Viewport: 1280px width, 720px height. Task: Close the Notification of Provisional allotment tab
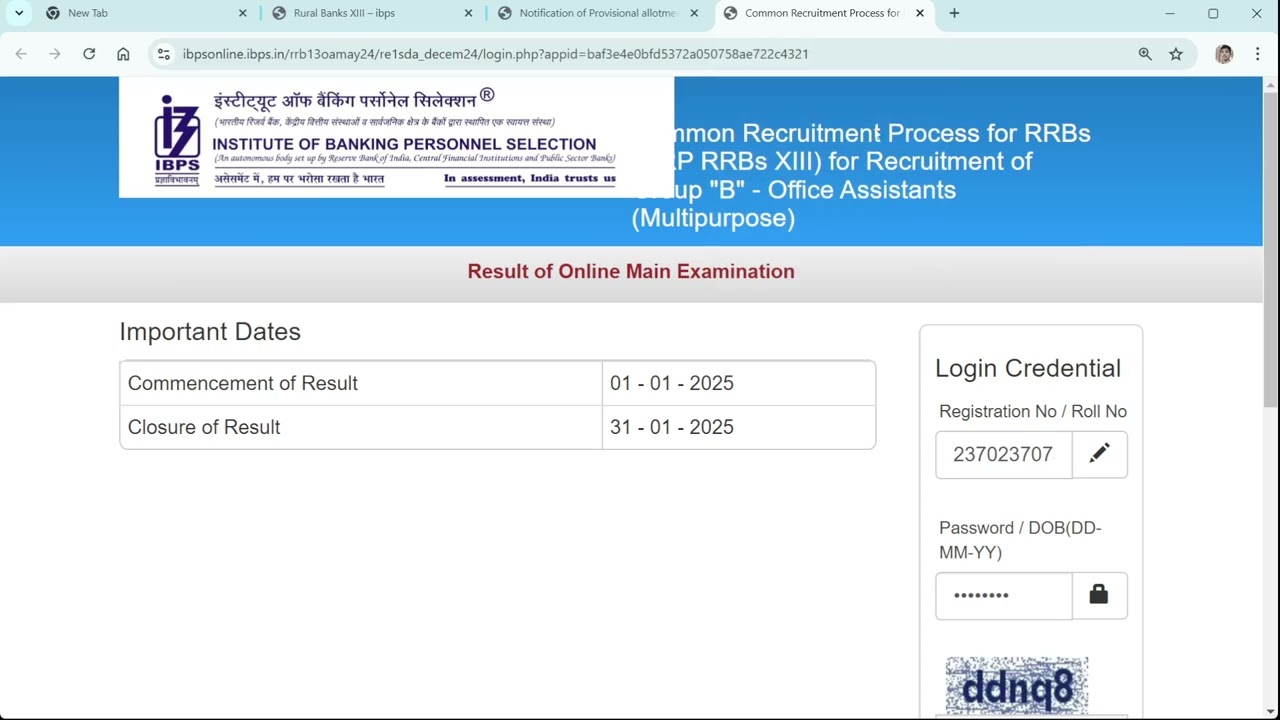[x=694, y=13]
